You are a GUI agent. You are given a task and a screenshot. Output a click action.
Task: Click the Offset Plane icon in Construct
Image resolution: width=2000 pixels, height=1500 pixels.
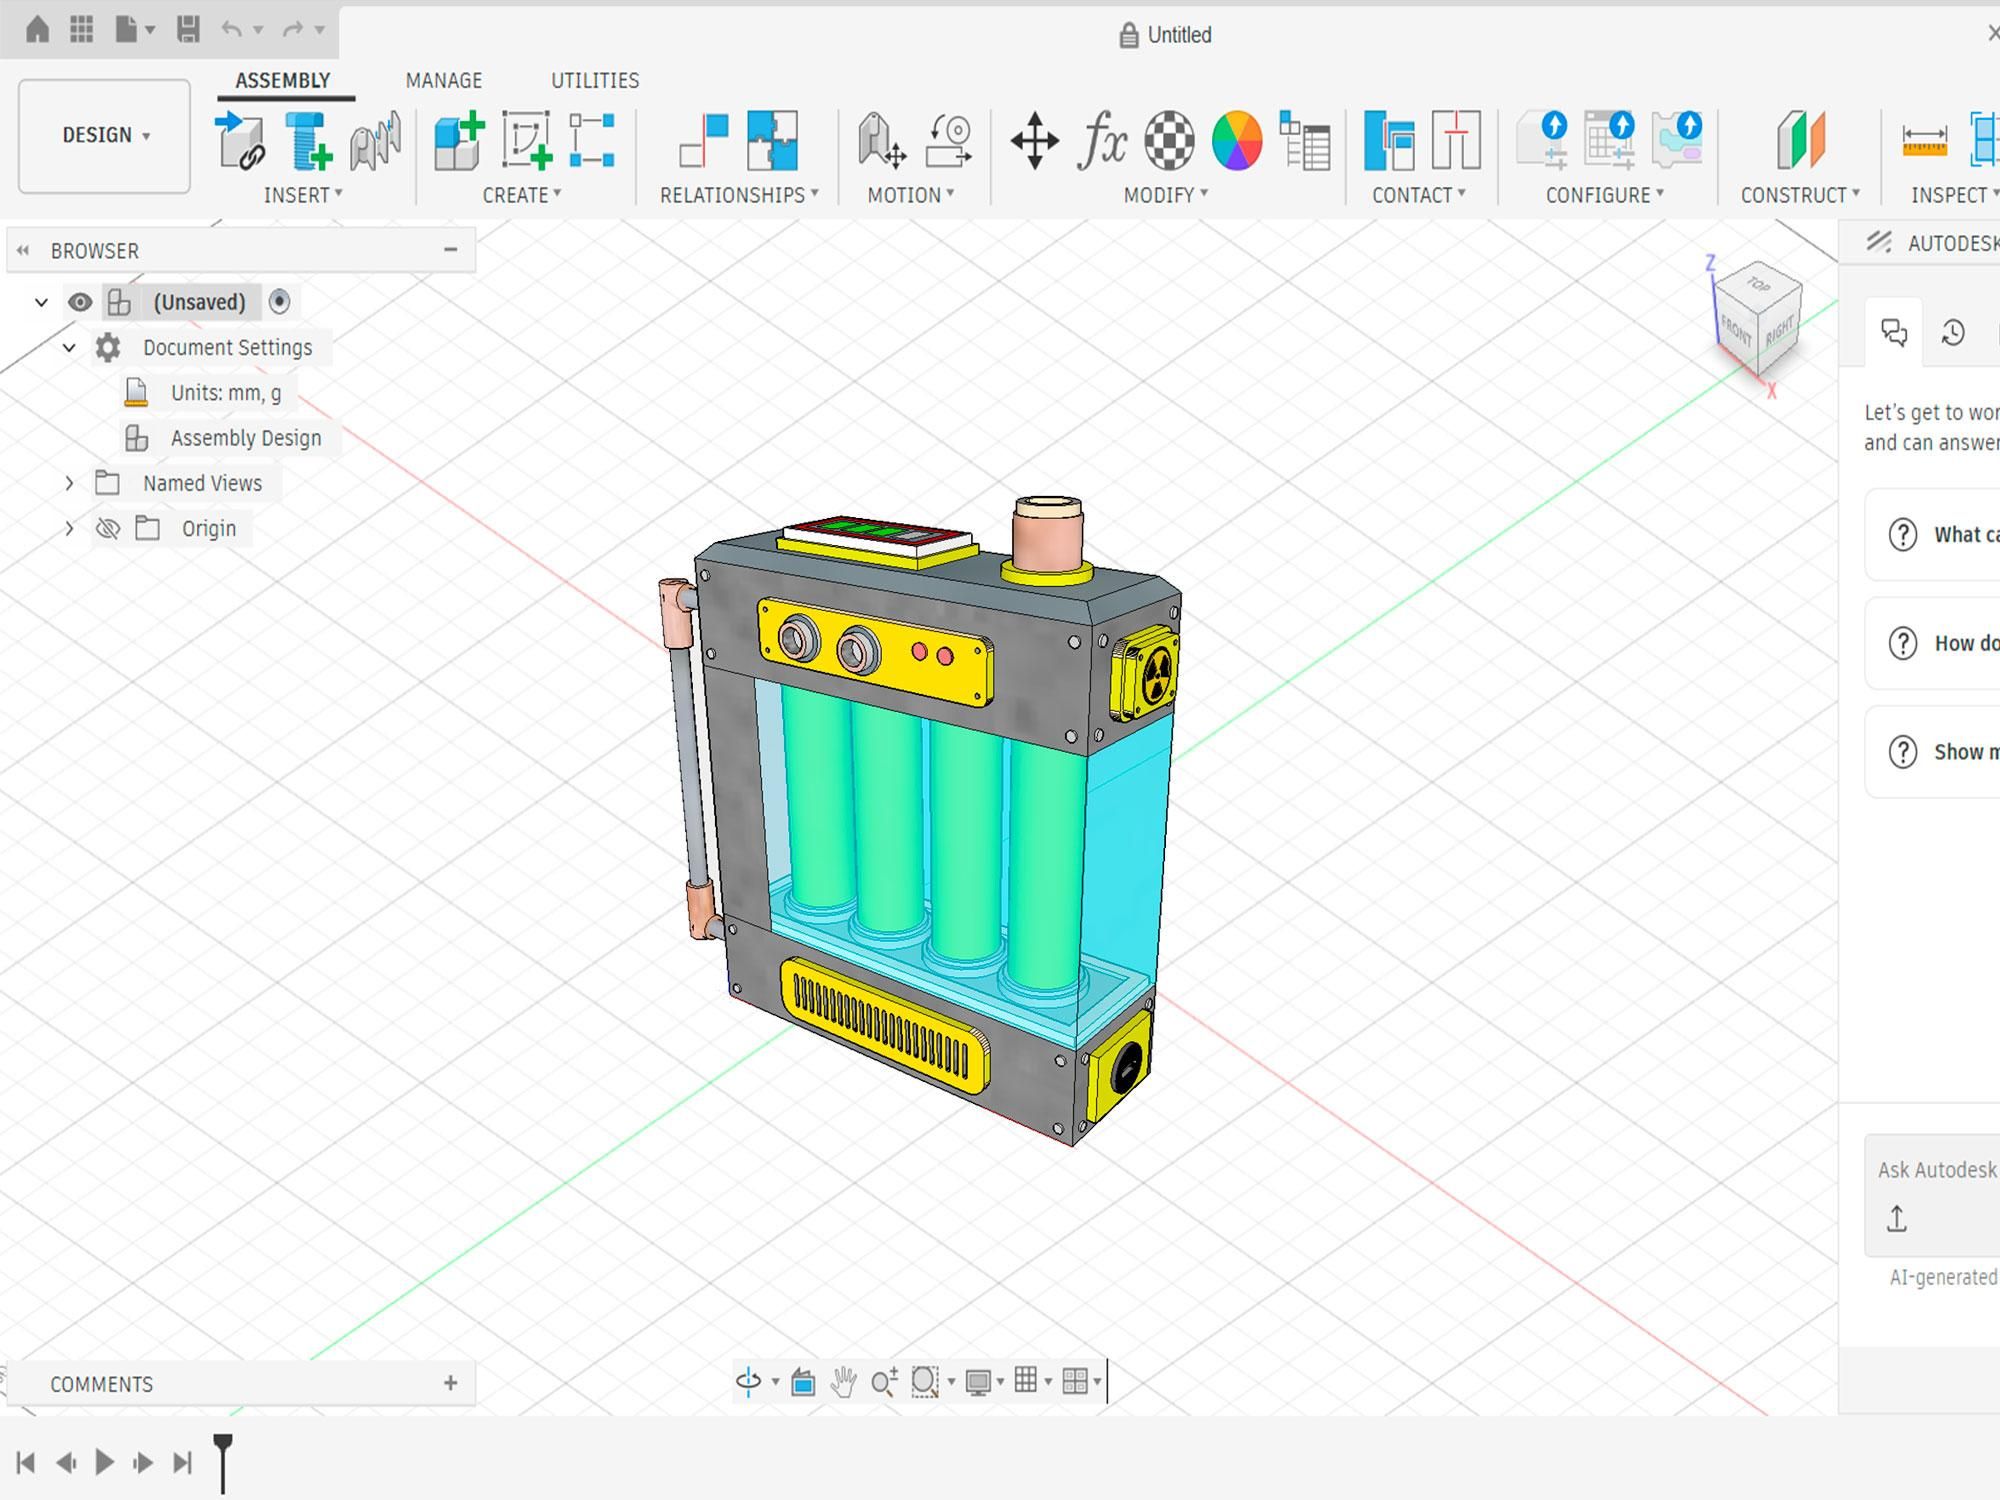(x=1801, y=140)
